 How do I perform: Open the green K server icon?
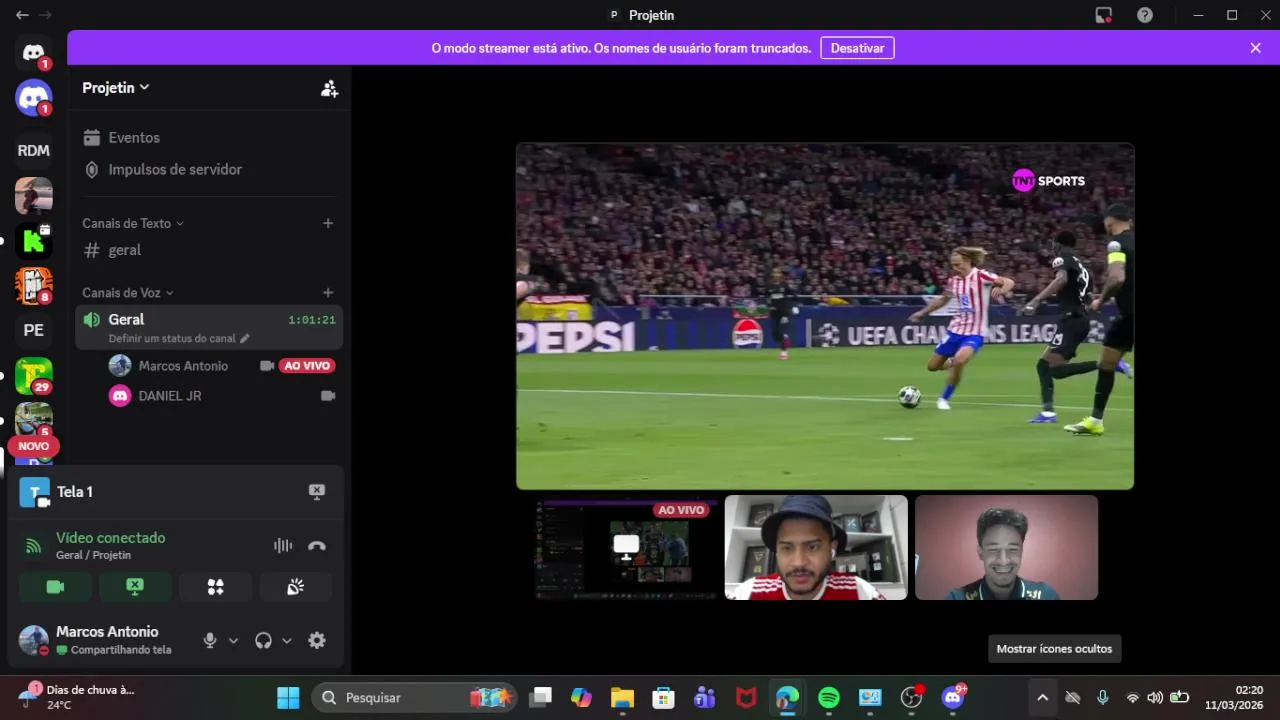click(33, 240)
